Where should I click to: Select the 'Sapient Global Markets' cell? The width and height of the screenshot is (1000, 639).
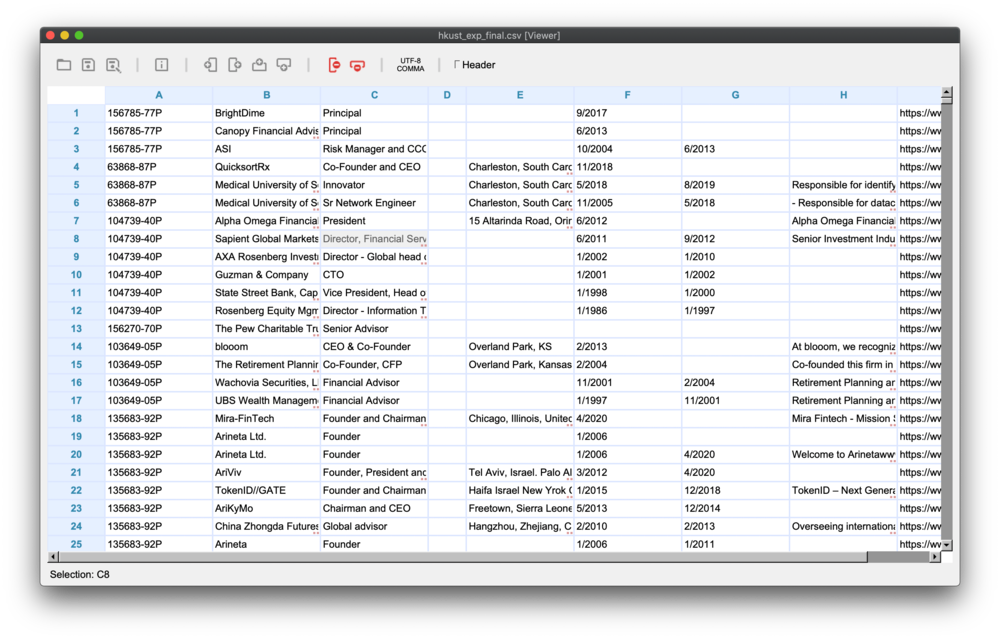[x=267, y=239]
